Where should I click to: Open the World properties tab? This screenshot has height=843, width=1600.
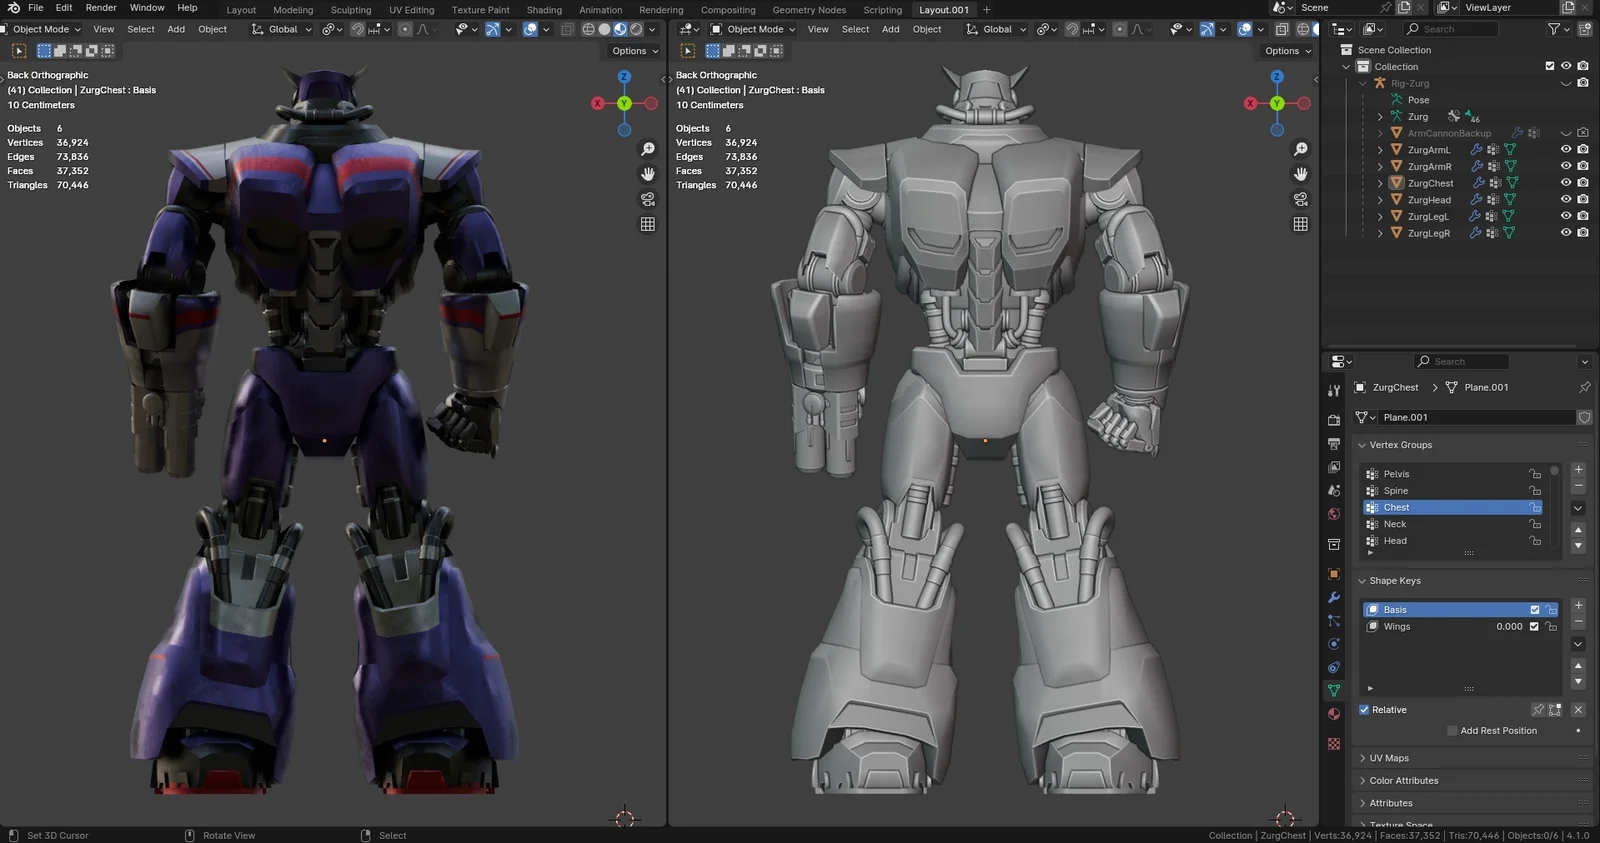click(x=1334, y=514)
